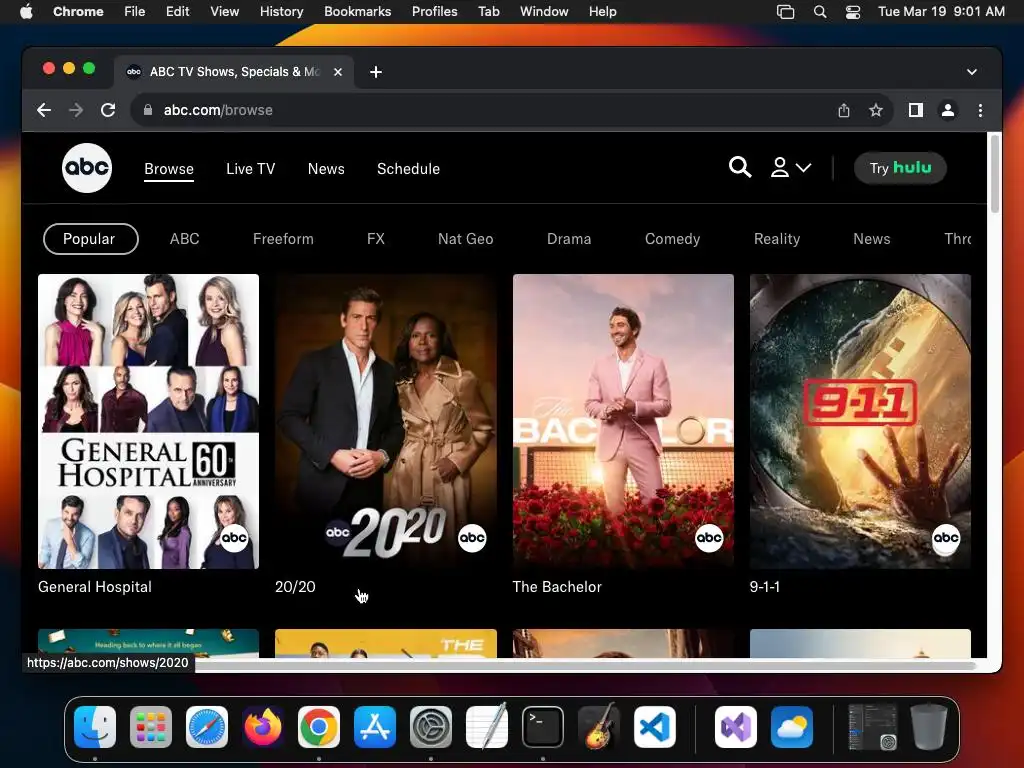Open the 9-1-1 show poster

860,421
